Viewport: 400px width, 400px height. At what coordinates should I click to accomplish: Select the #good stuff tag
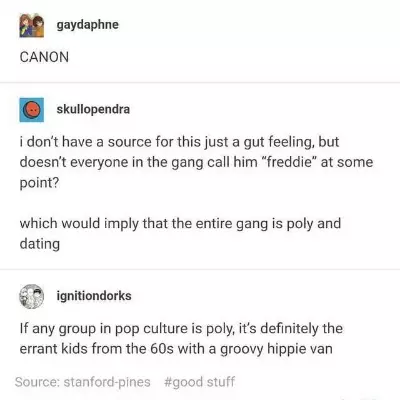click(199, 382)
